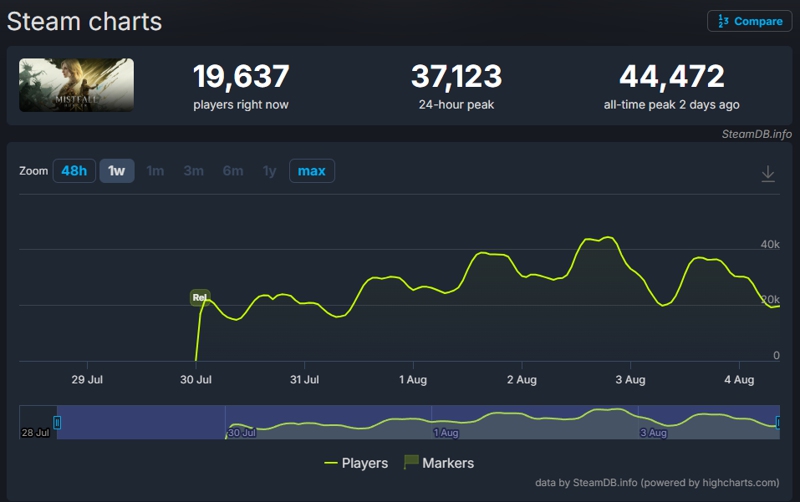800x502 pixels.
Task: Click the 2 Aug axis label
Action: [x=522, y=380]
